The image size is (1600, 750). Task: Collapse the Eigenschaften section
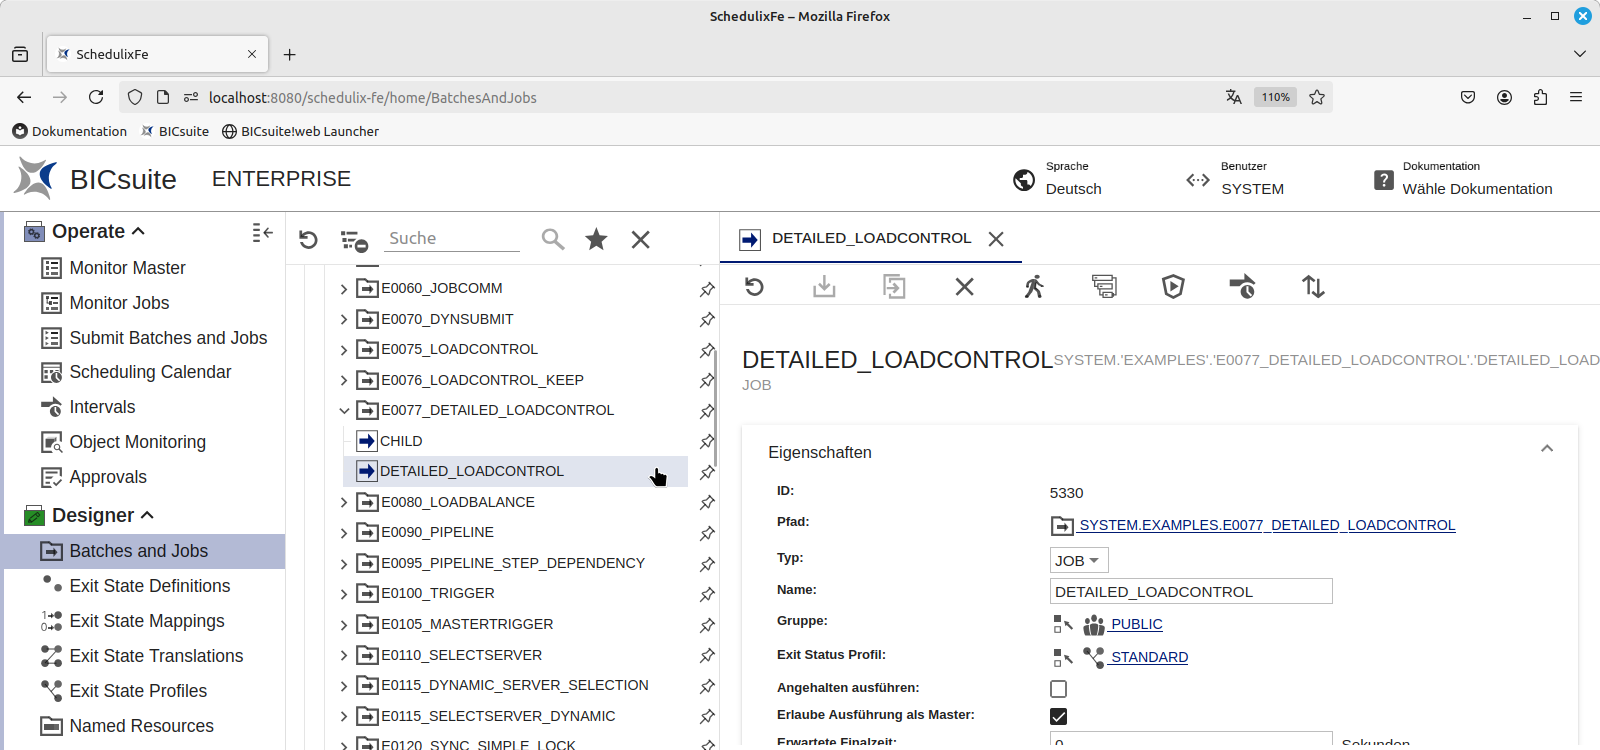[1546, 449]
